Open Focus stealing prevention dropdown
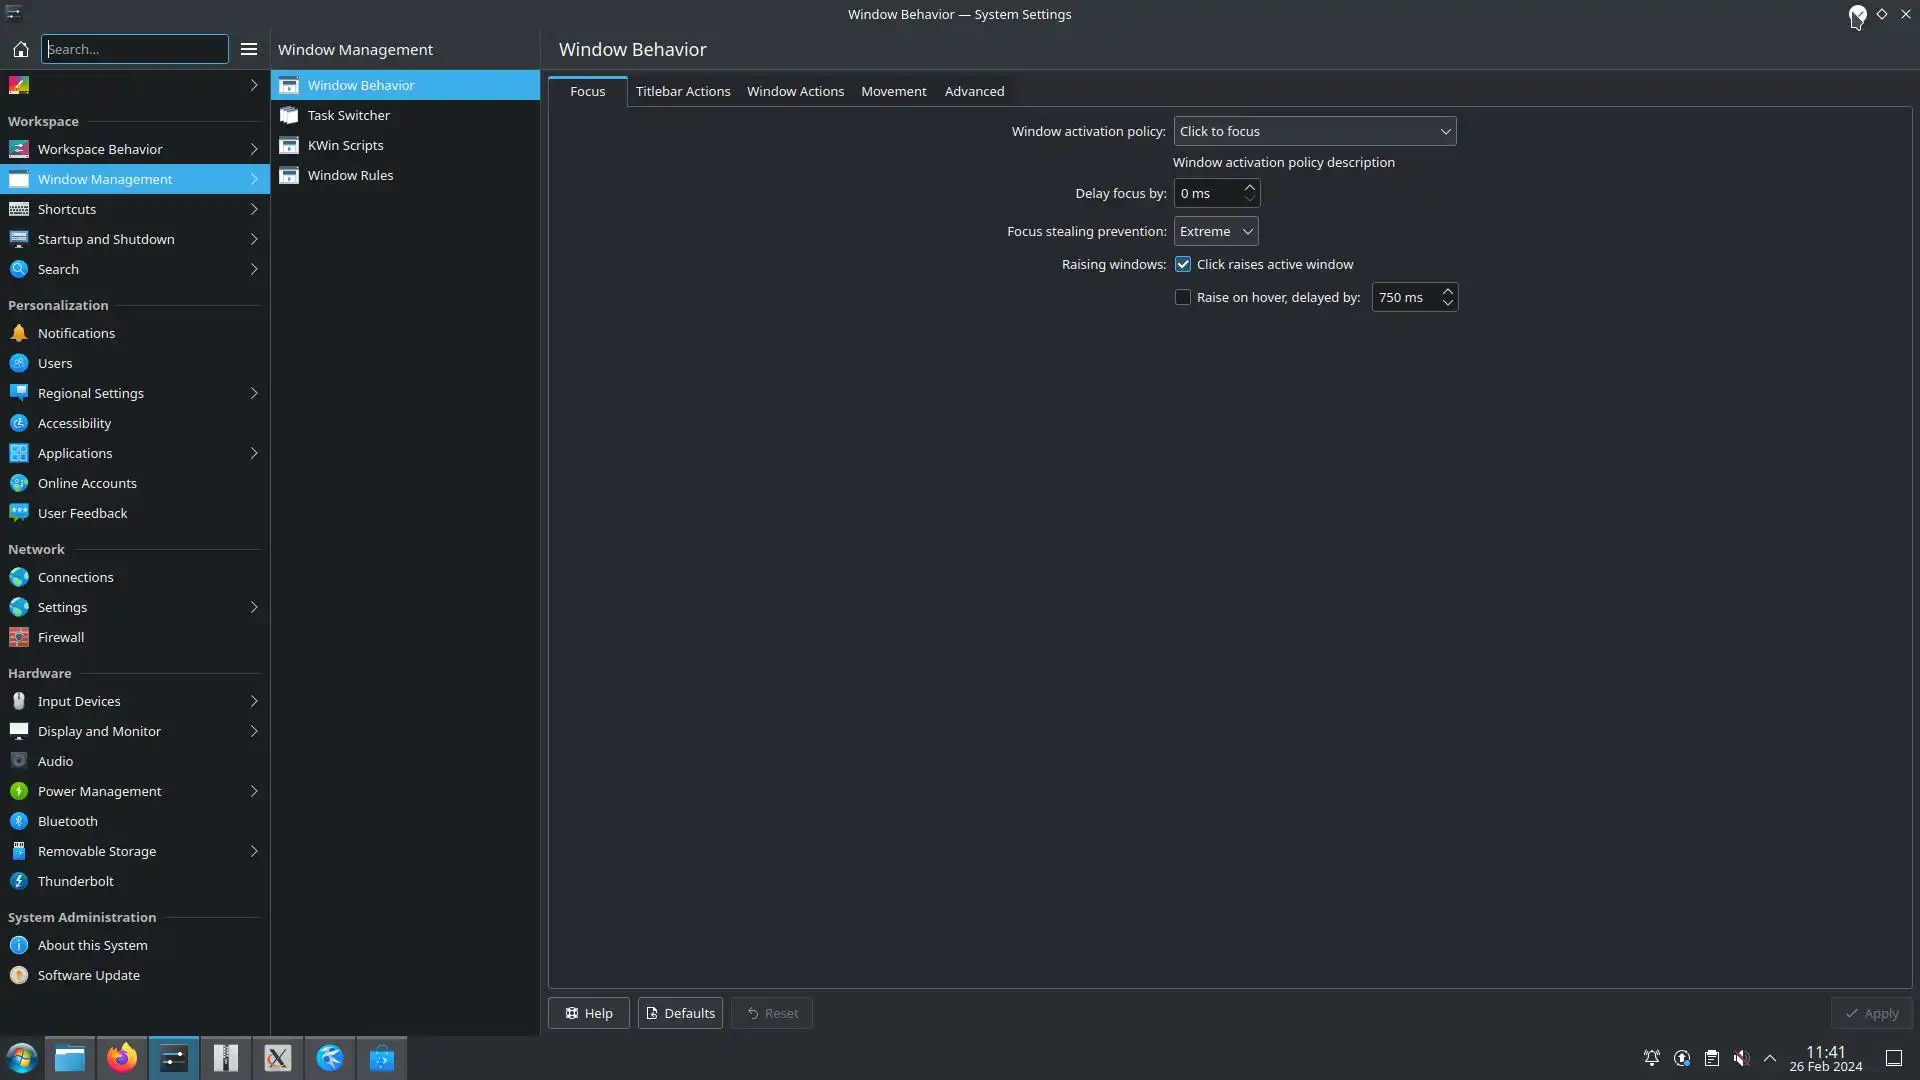Screen dimensions: 1920x1080 click(1215, 231)
